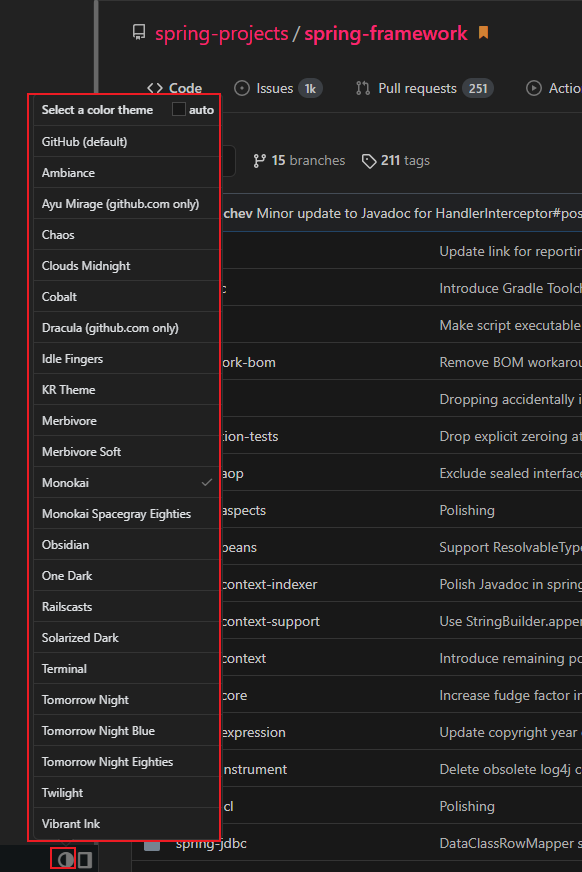The height and width of the screenshot is (872, 582).
Task: Click 'Make script executable' commit message
Action: click(x=510, y=325)
